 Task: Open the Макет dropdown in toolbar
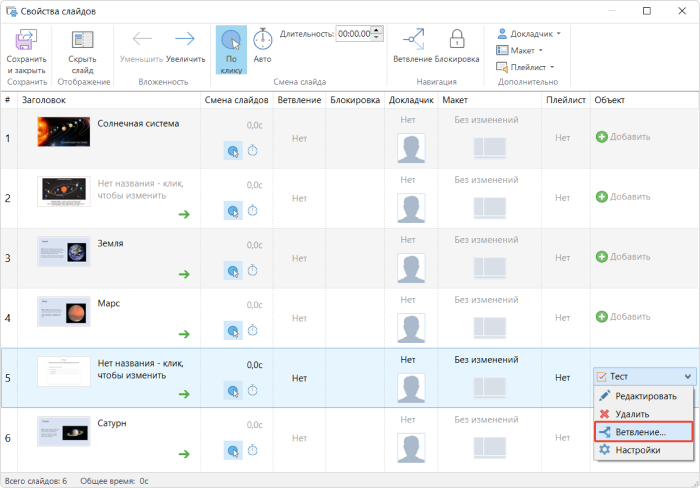(519, 50)
